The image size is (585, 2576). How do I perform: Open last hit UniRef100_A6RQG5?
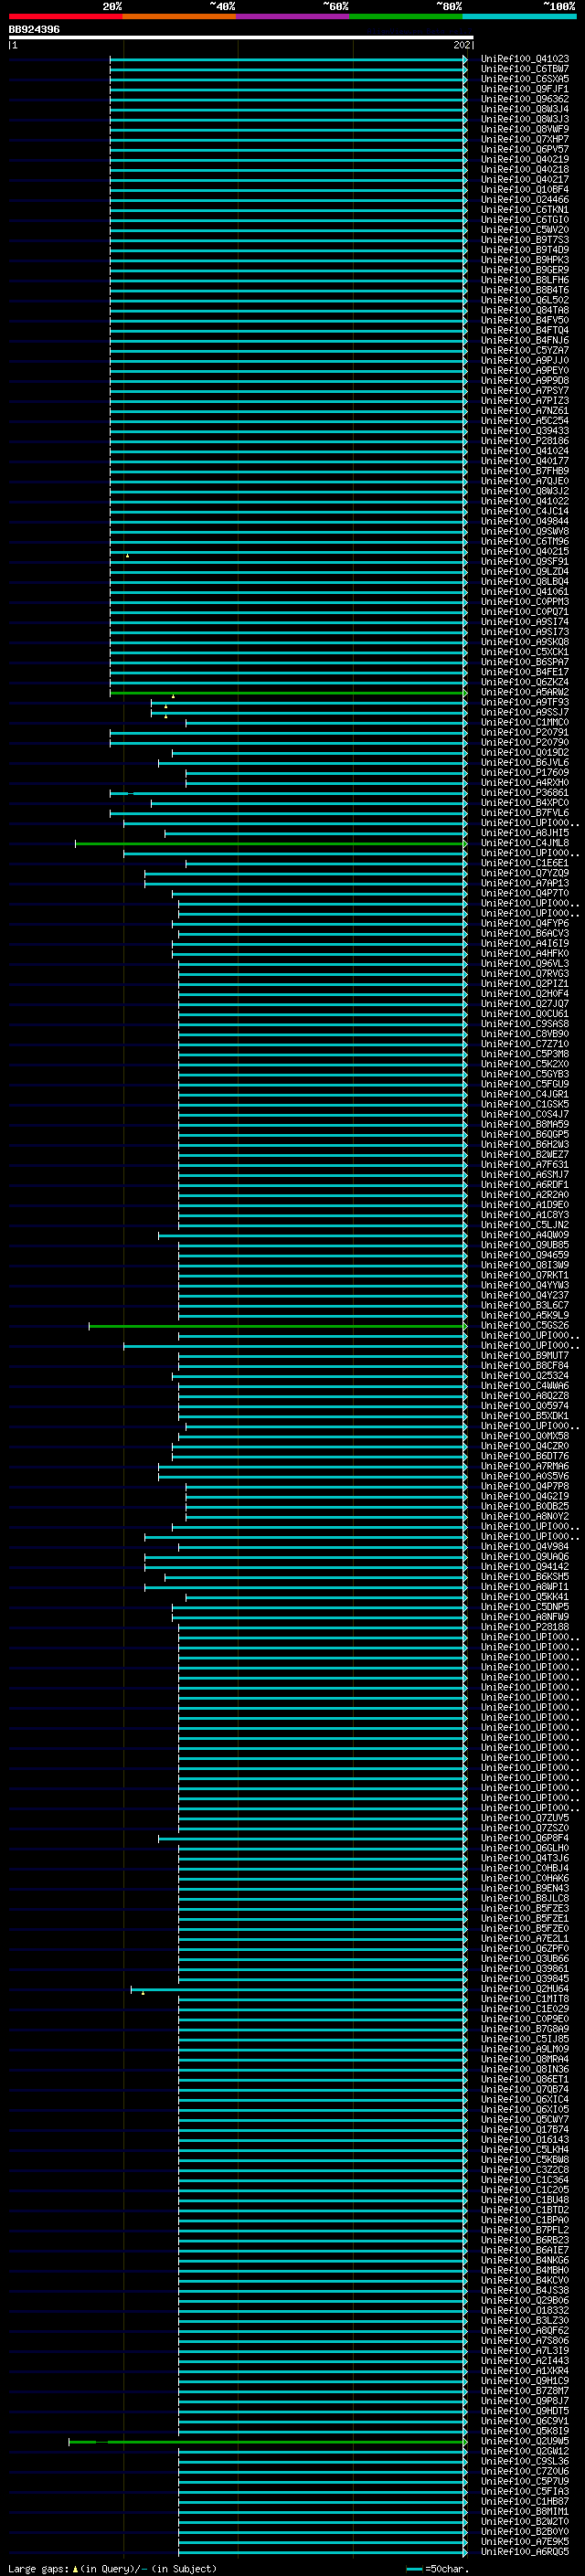525,2552
